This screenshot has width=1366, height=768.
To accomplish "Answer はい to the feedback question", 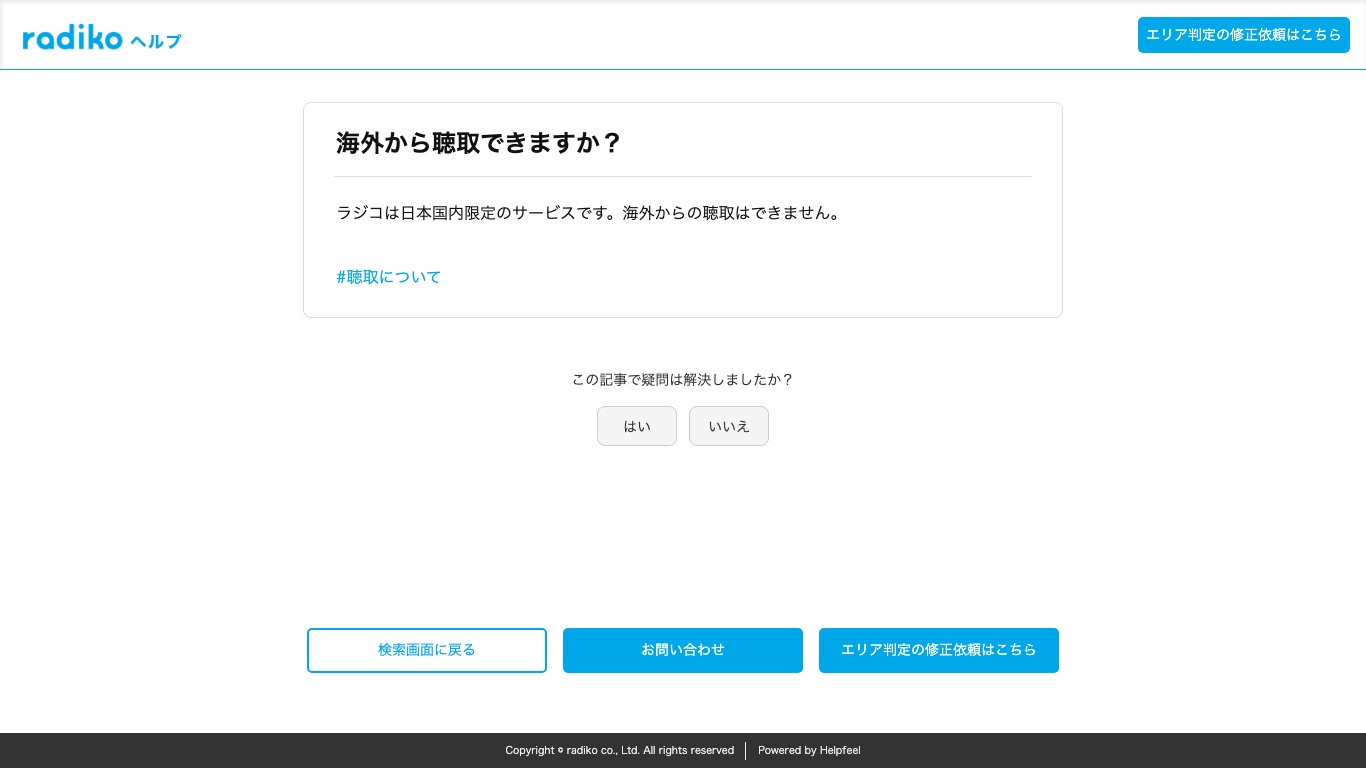I will [637, 426].
